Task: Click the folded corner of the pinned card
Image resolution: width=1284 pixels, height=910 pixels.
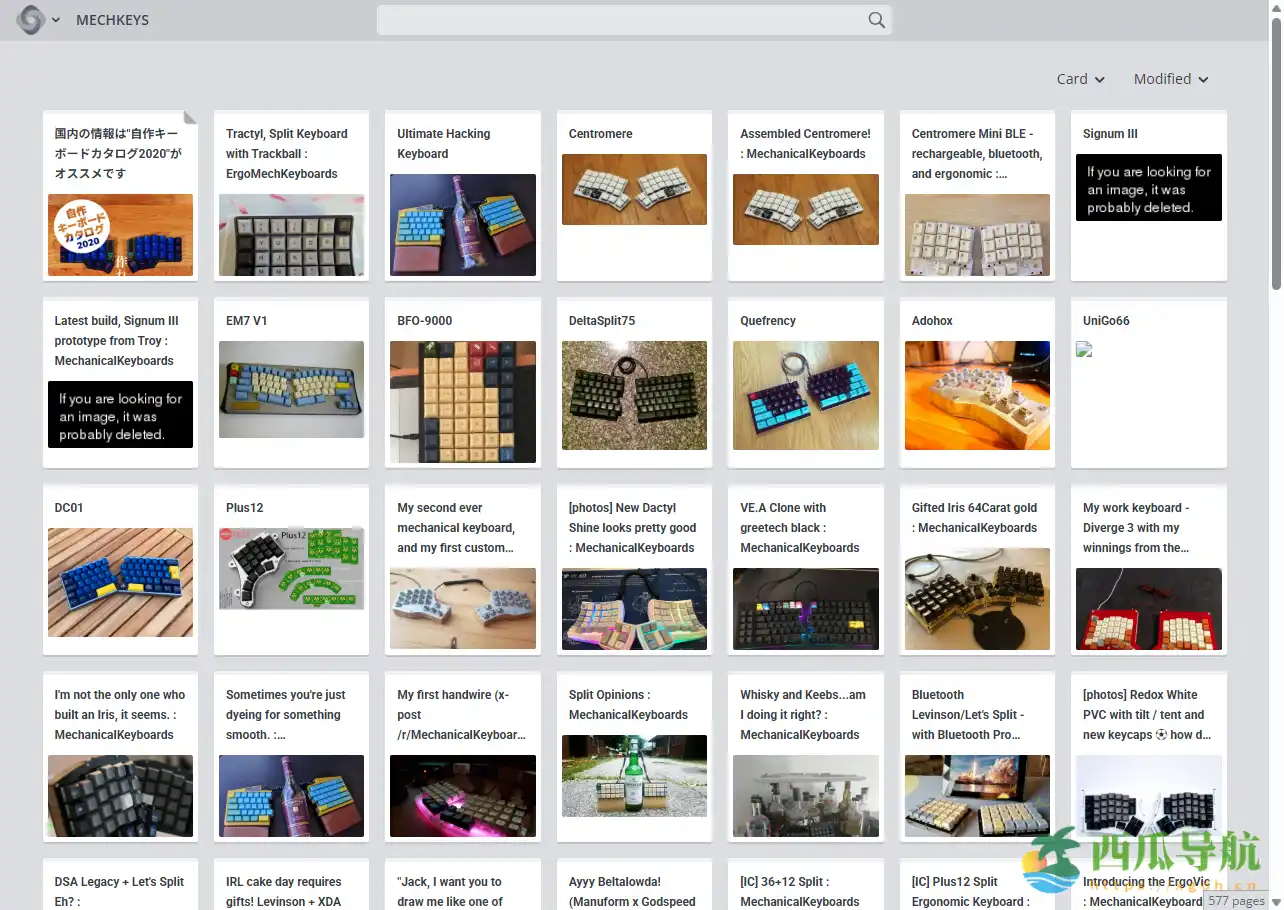Action: click(190, 117)
